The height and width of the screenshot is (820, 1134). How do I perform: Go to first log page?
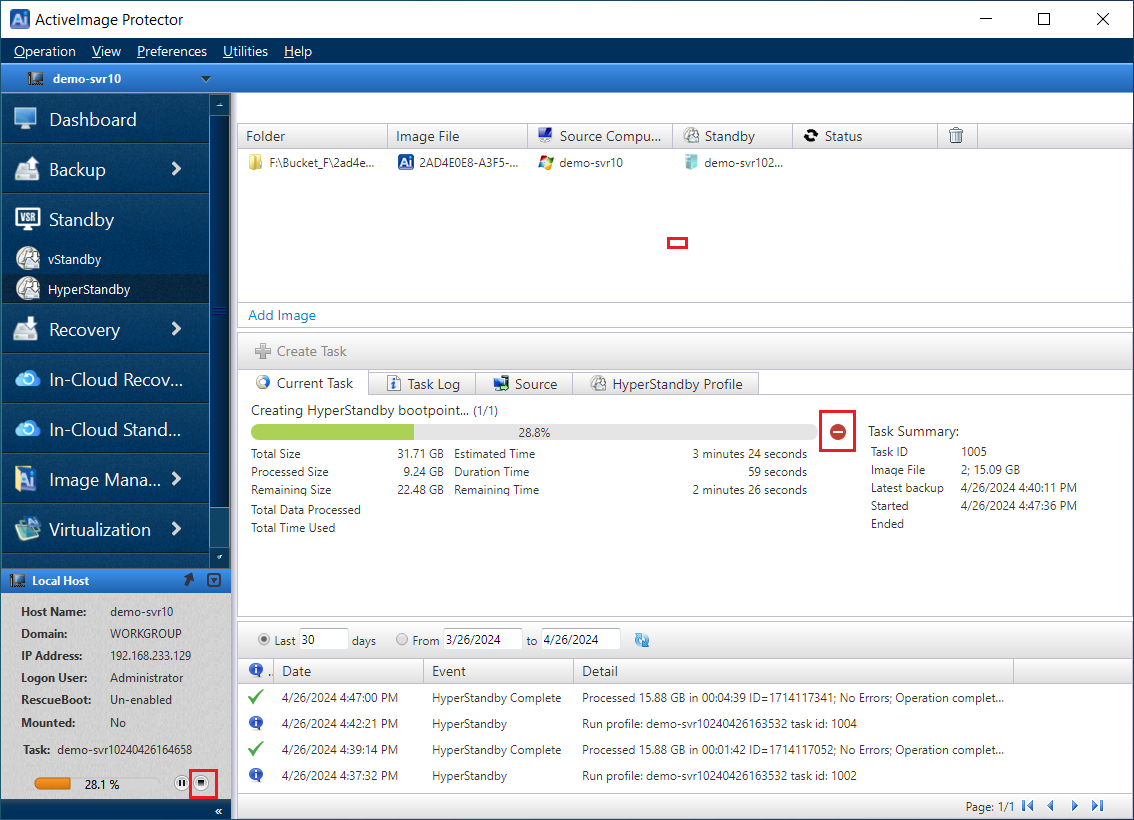pyautogui.click(x=1028, y=806)
